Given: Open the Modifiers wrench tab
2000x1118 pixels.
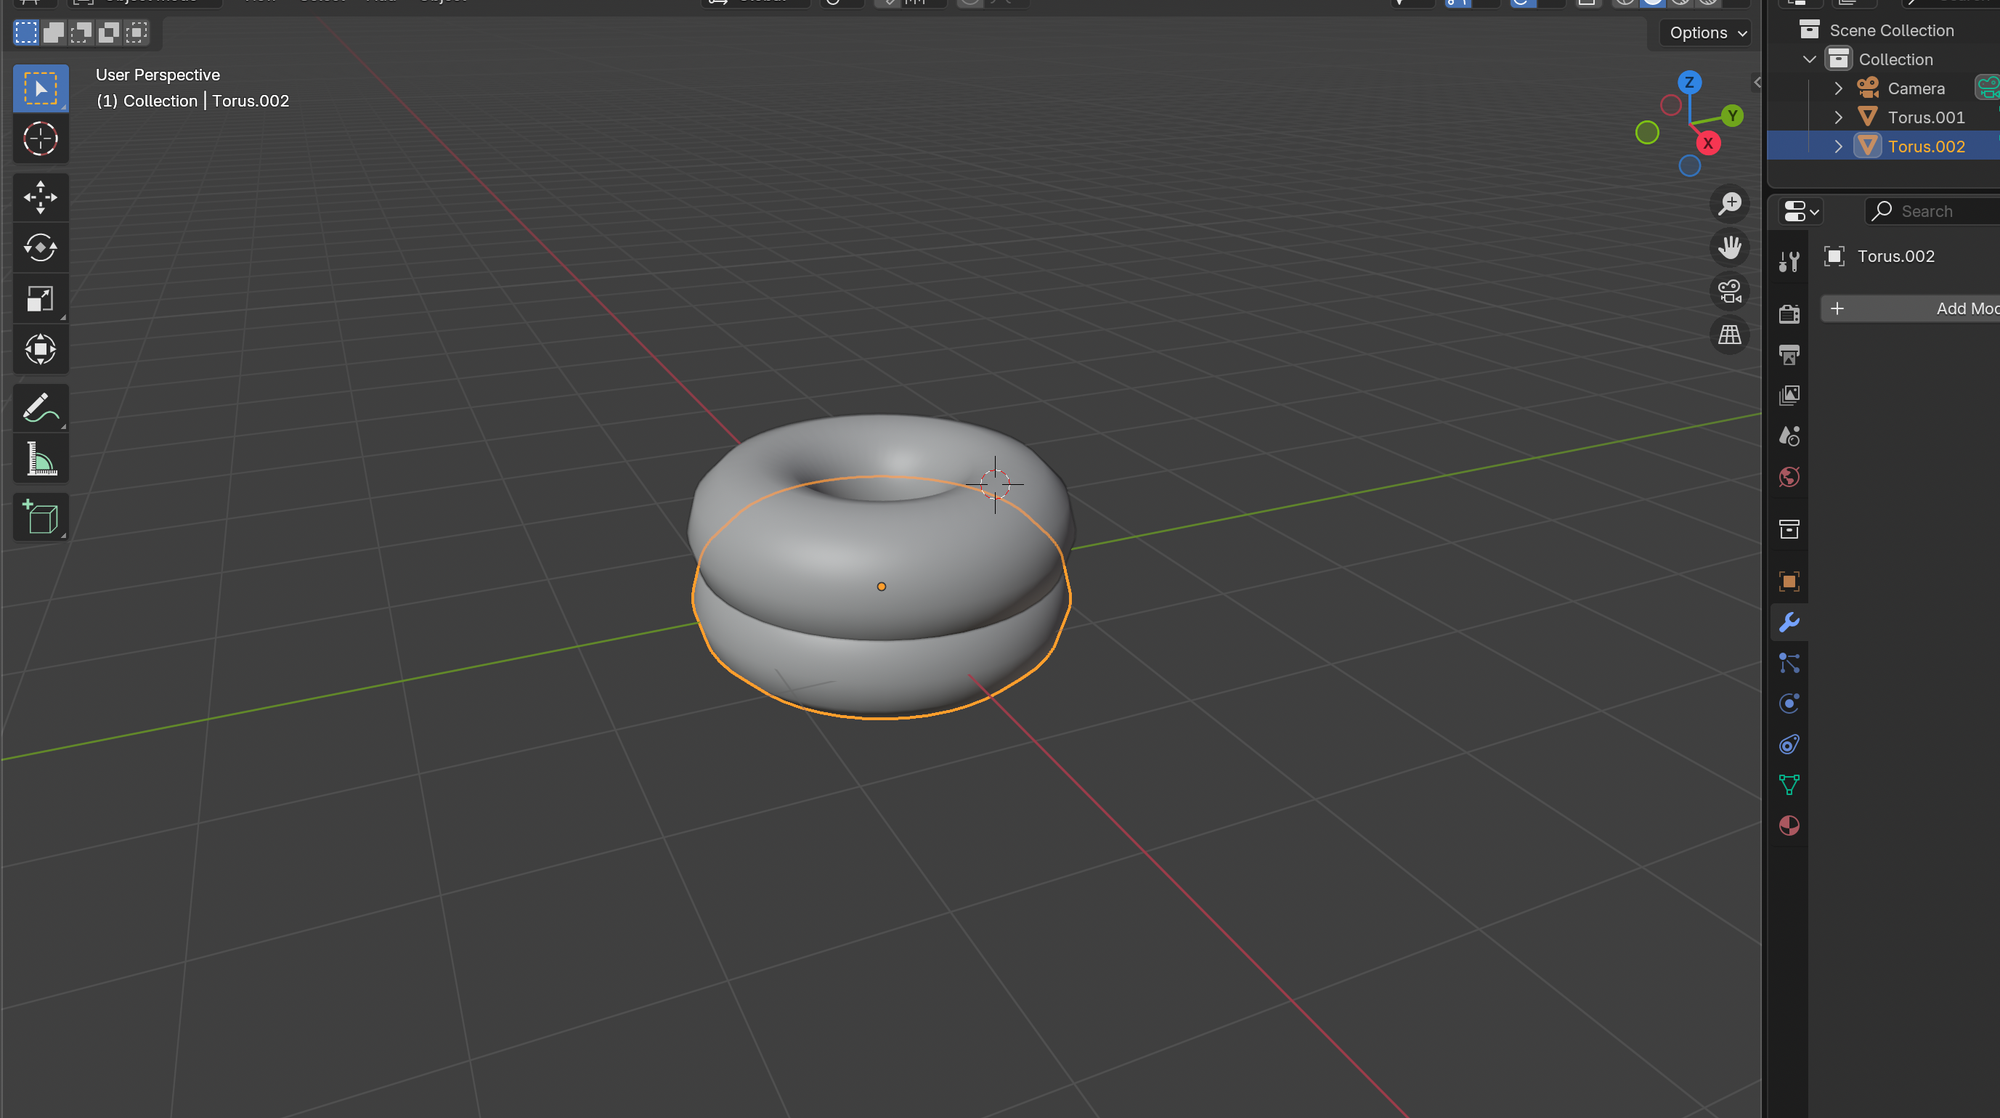Looking at the screenshot, I should [1789, 622].
